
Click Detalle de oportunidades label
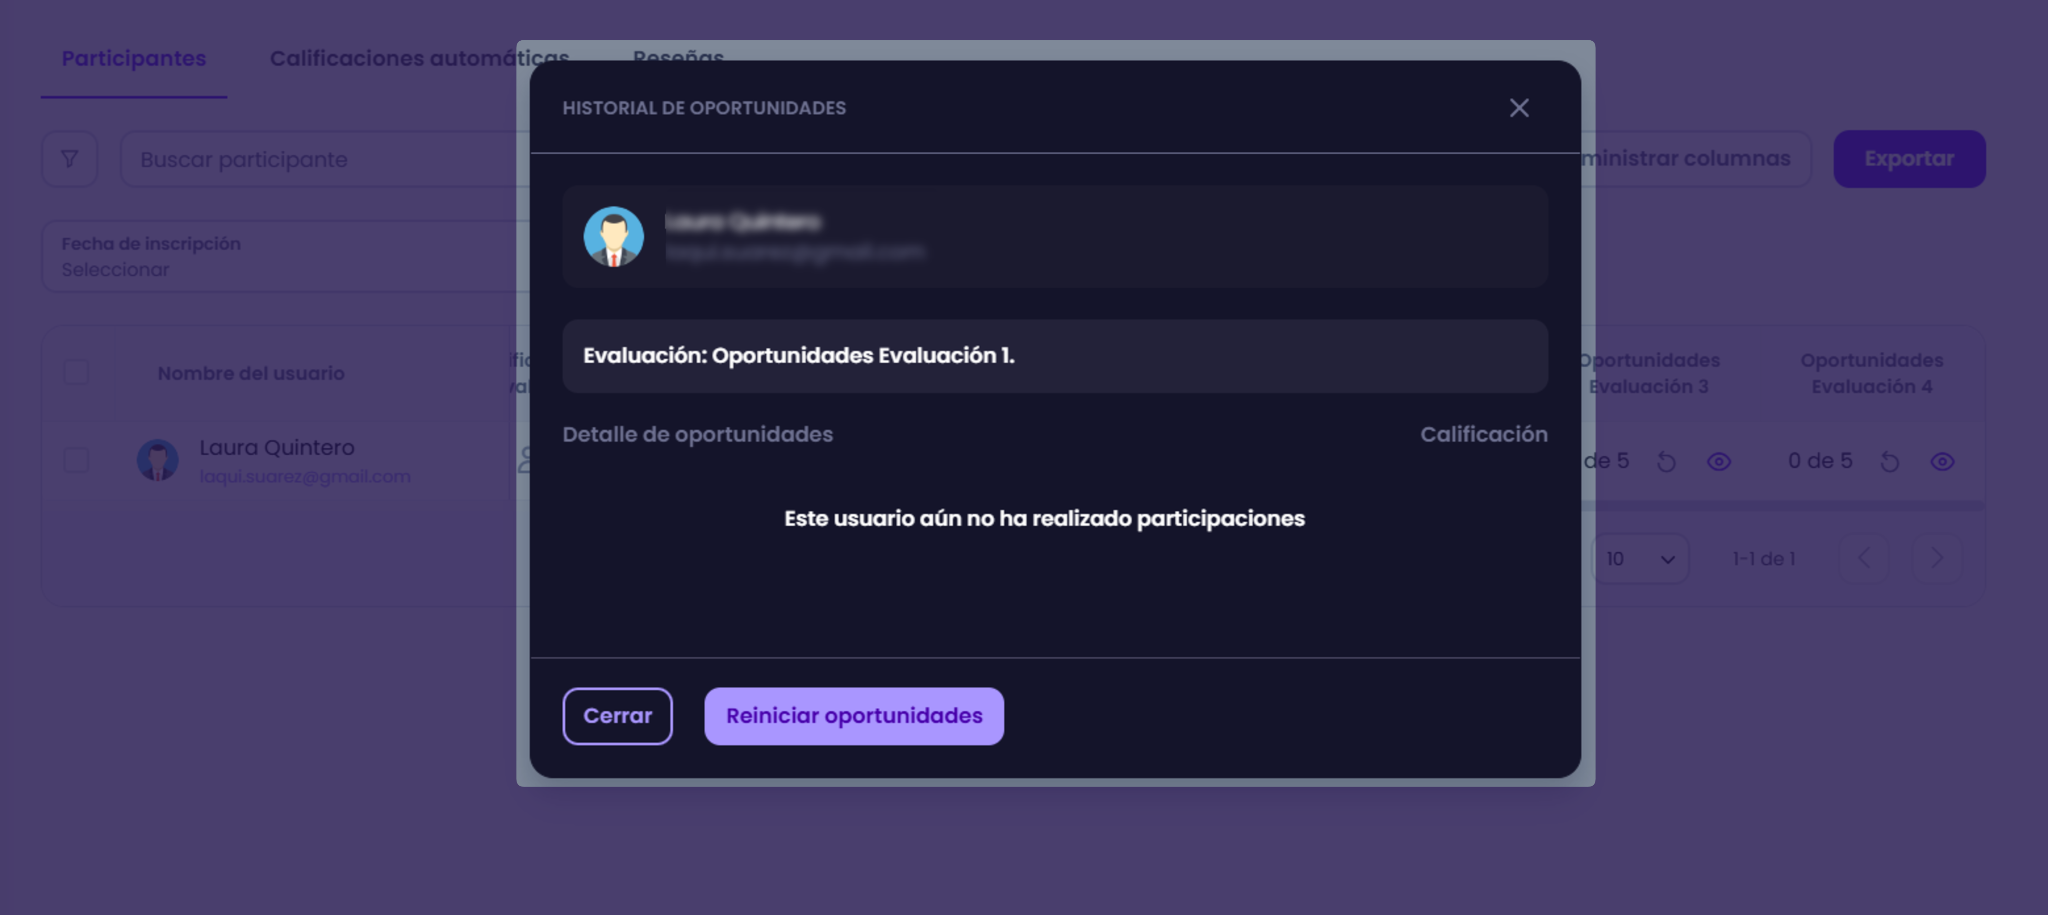[x=697, y=435]
